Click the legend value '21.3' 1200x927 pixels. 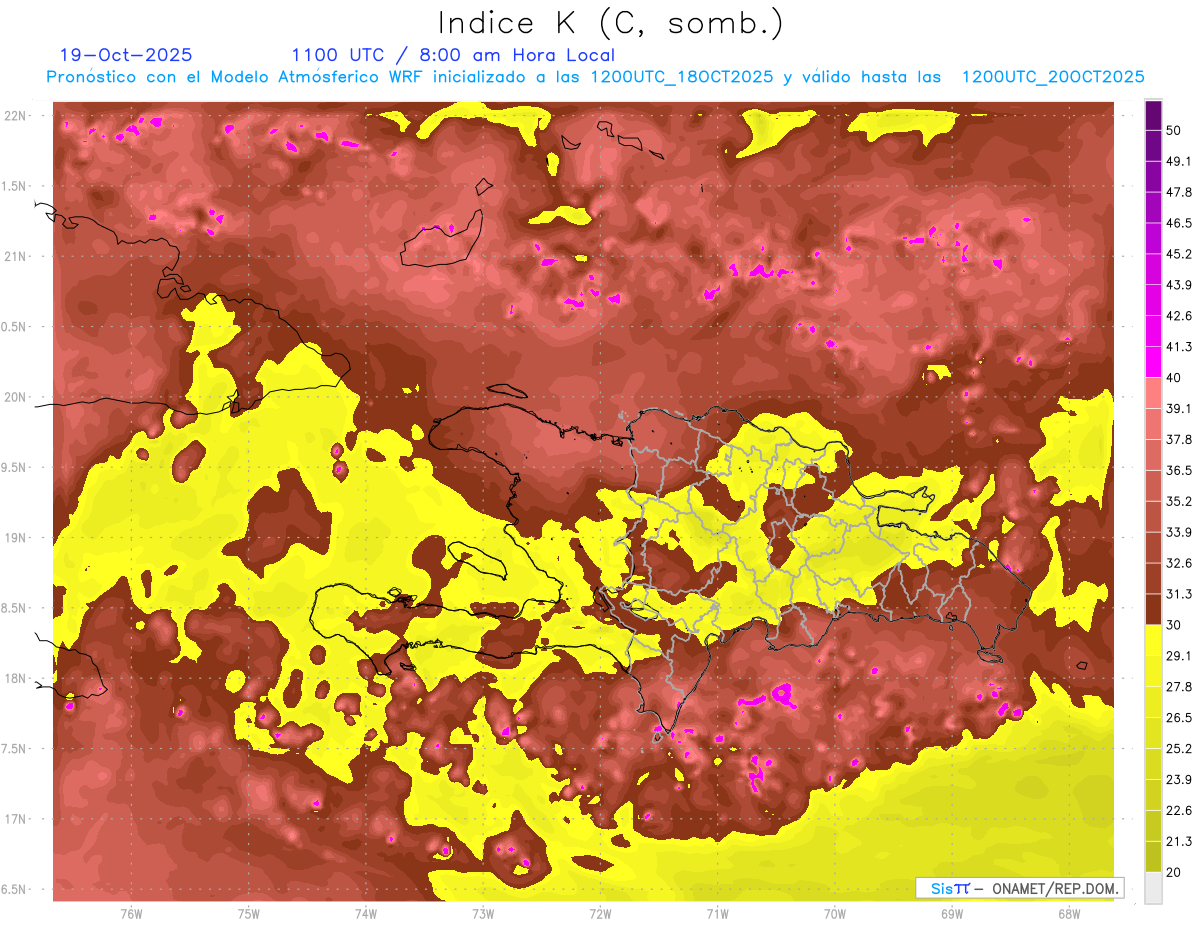[1179, 842]
